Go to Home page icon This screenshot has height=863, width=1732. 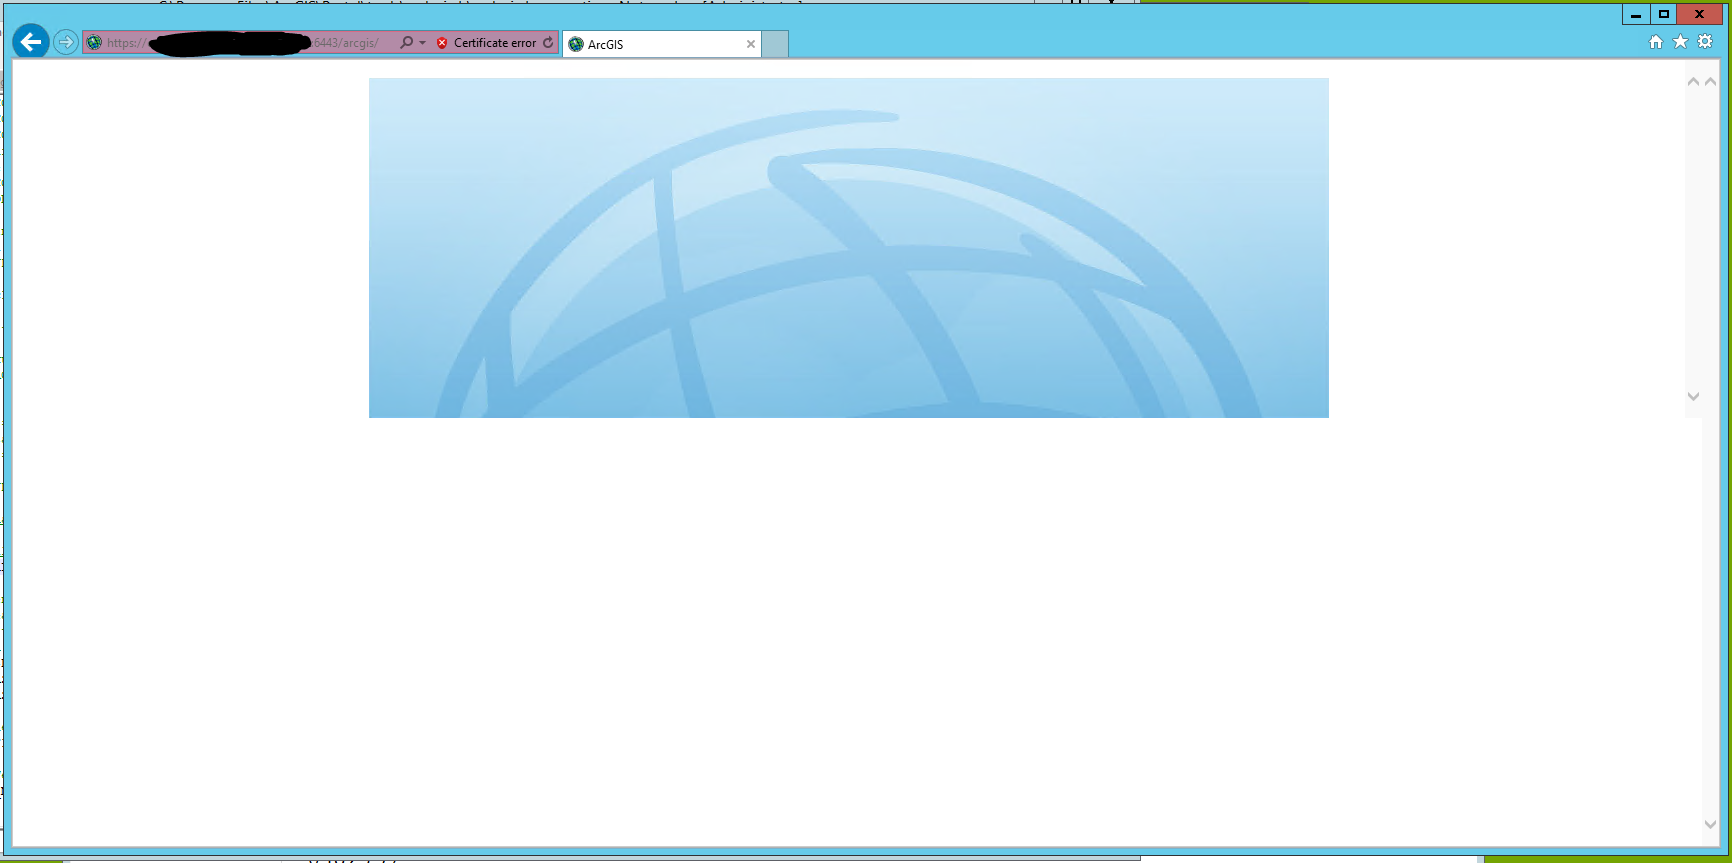pyautogui.click(x=1656, y=41)
